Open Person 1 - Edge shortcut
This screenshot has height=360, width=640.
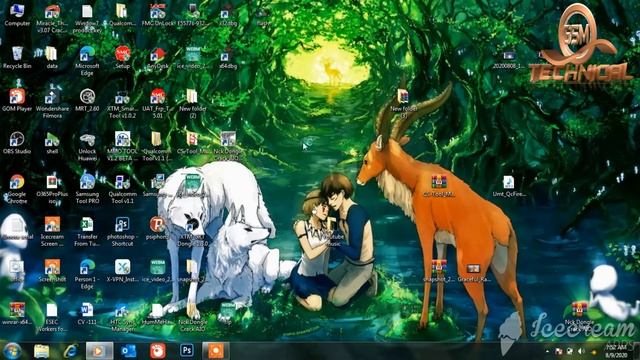tap(87, 274)
